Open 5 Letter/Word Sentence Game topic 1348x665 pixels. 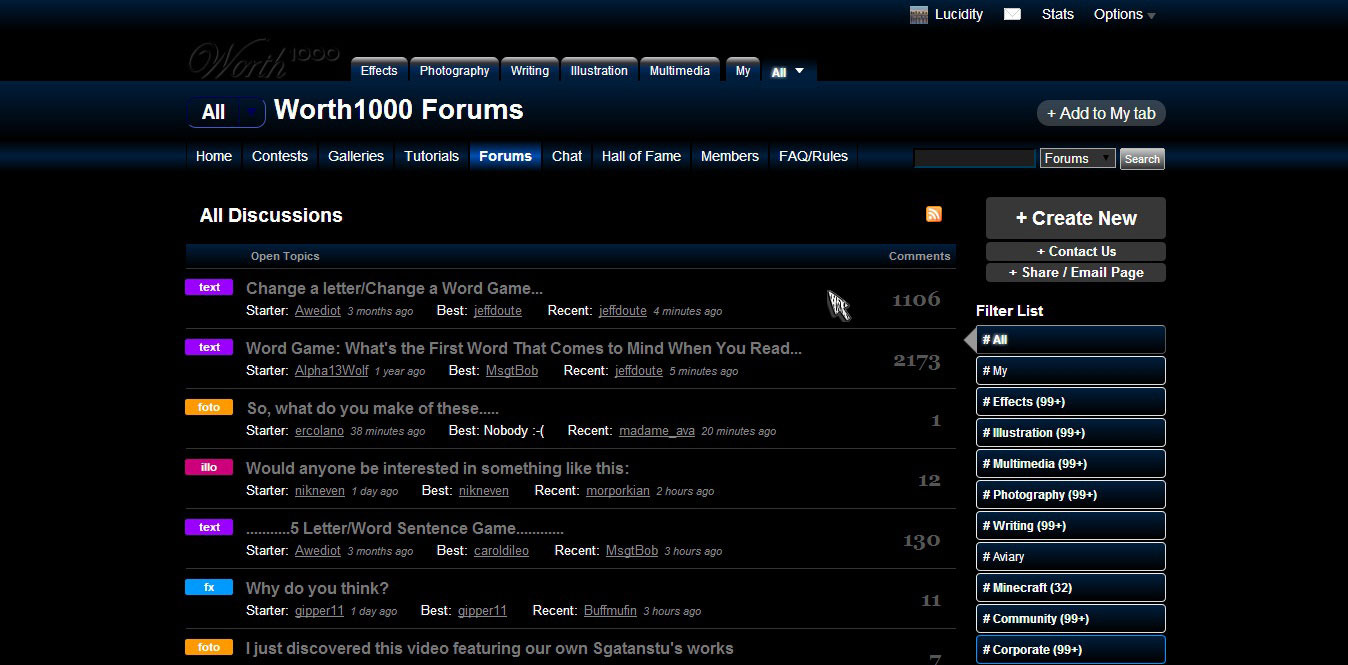coord(405,529)
